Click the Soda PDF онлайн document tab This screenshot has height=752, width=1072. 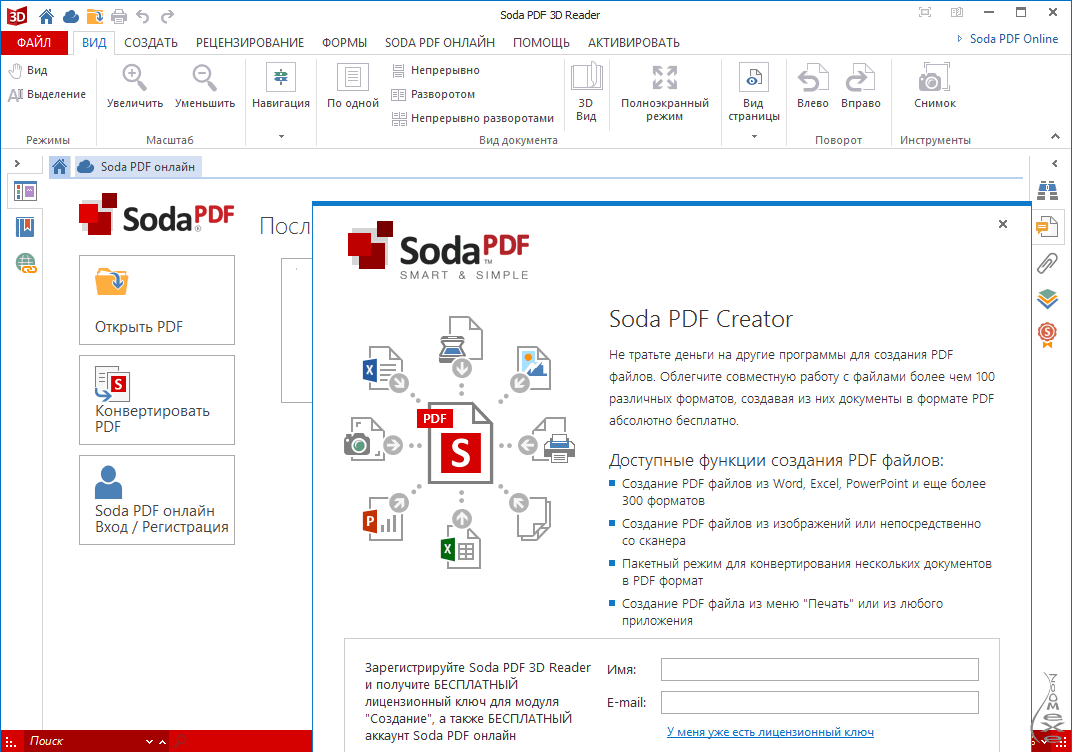[137, 167]
